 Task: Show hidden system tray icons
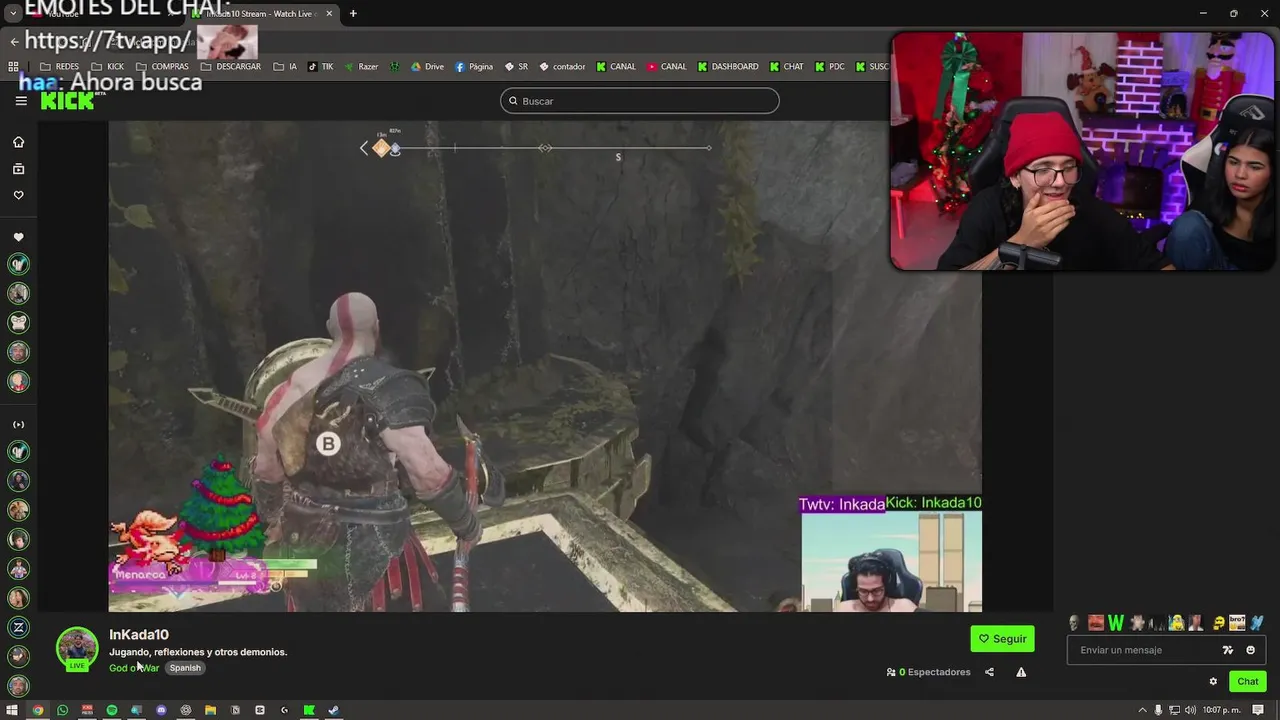[x=1142, y=710]
